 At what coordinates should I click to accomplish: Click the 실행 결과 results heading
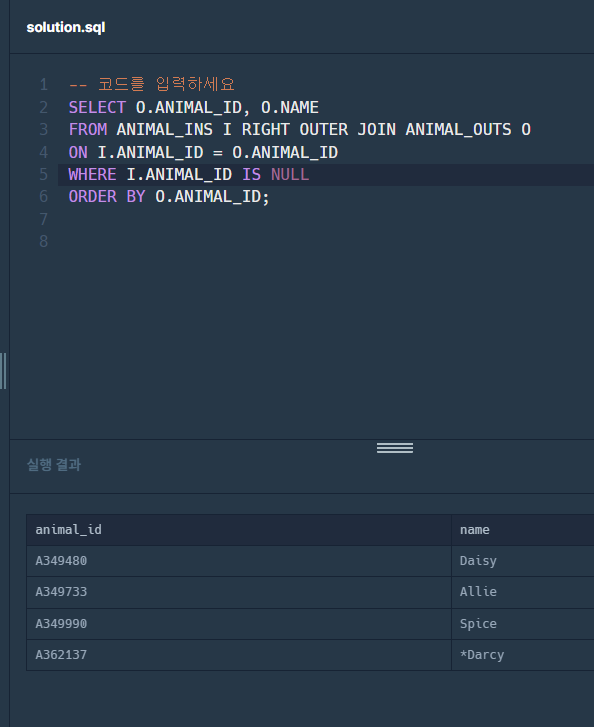(54, 465)
